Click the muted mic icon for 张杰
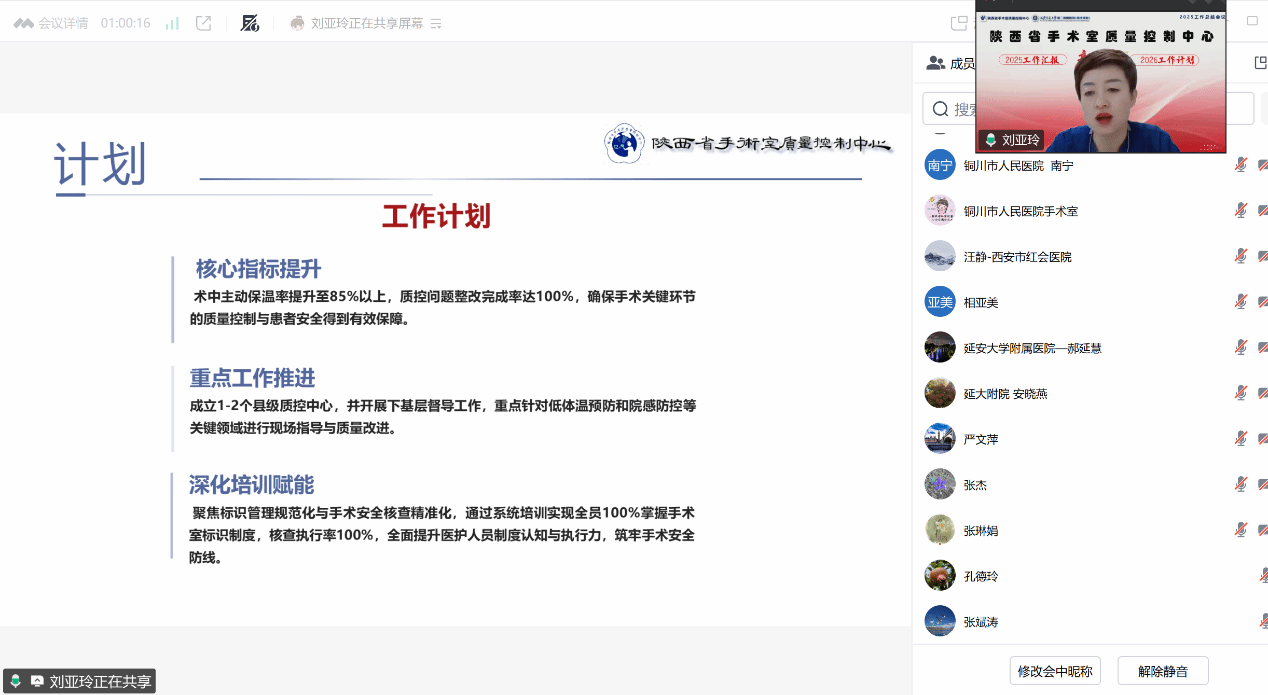The image size is (1268, 695). 1240,485
